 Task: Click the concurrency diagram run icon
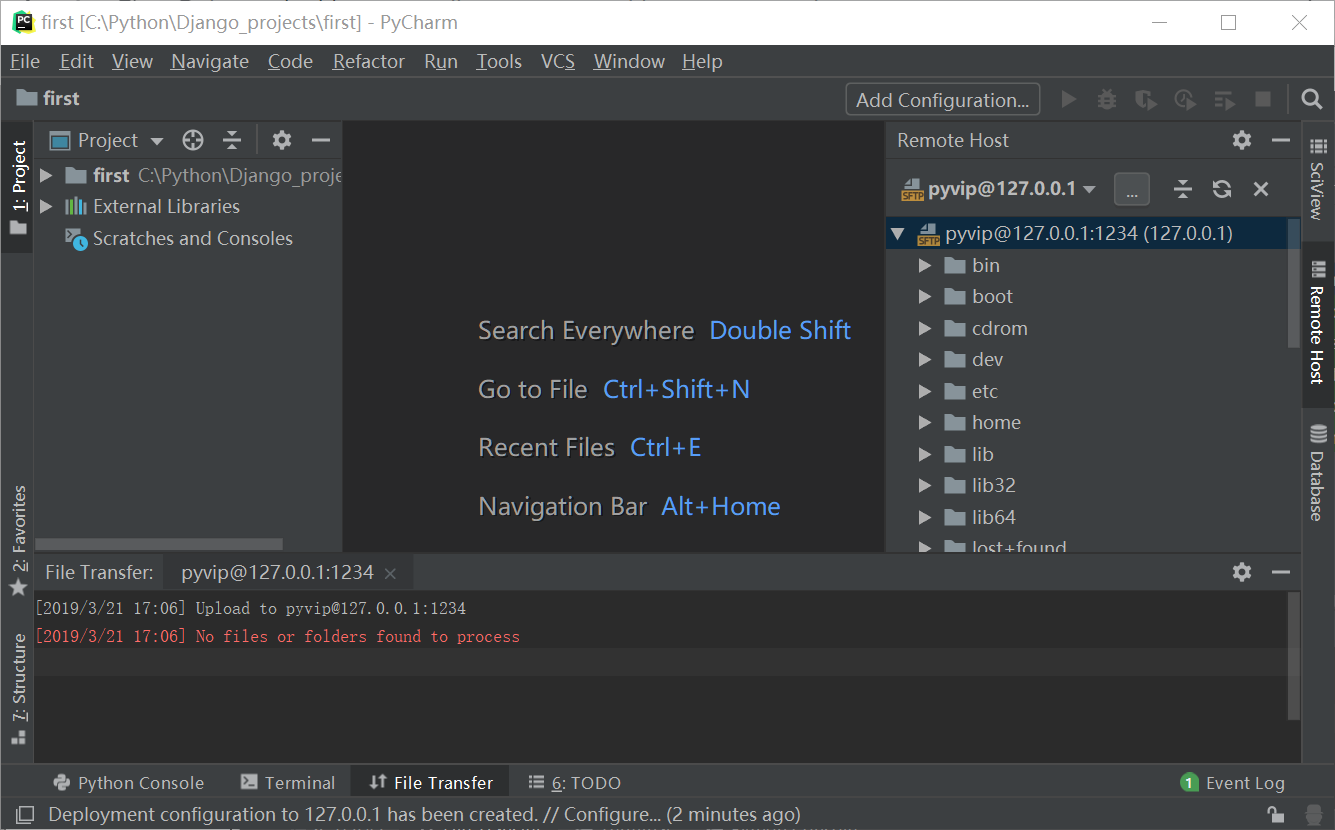1224,99
